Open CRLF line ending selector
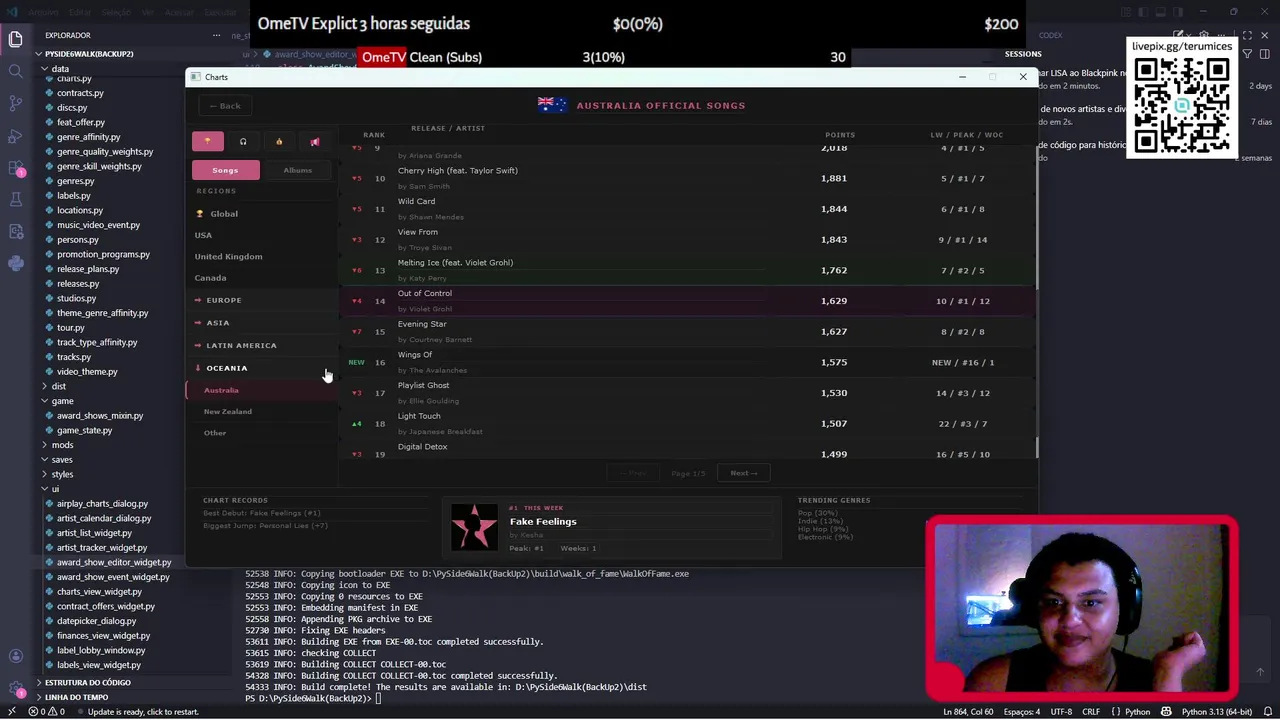The width and height of the screenshot is (1280, 720). 1090,712
